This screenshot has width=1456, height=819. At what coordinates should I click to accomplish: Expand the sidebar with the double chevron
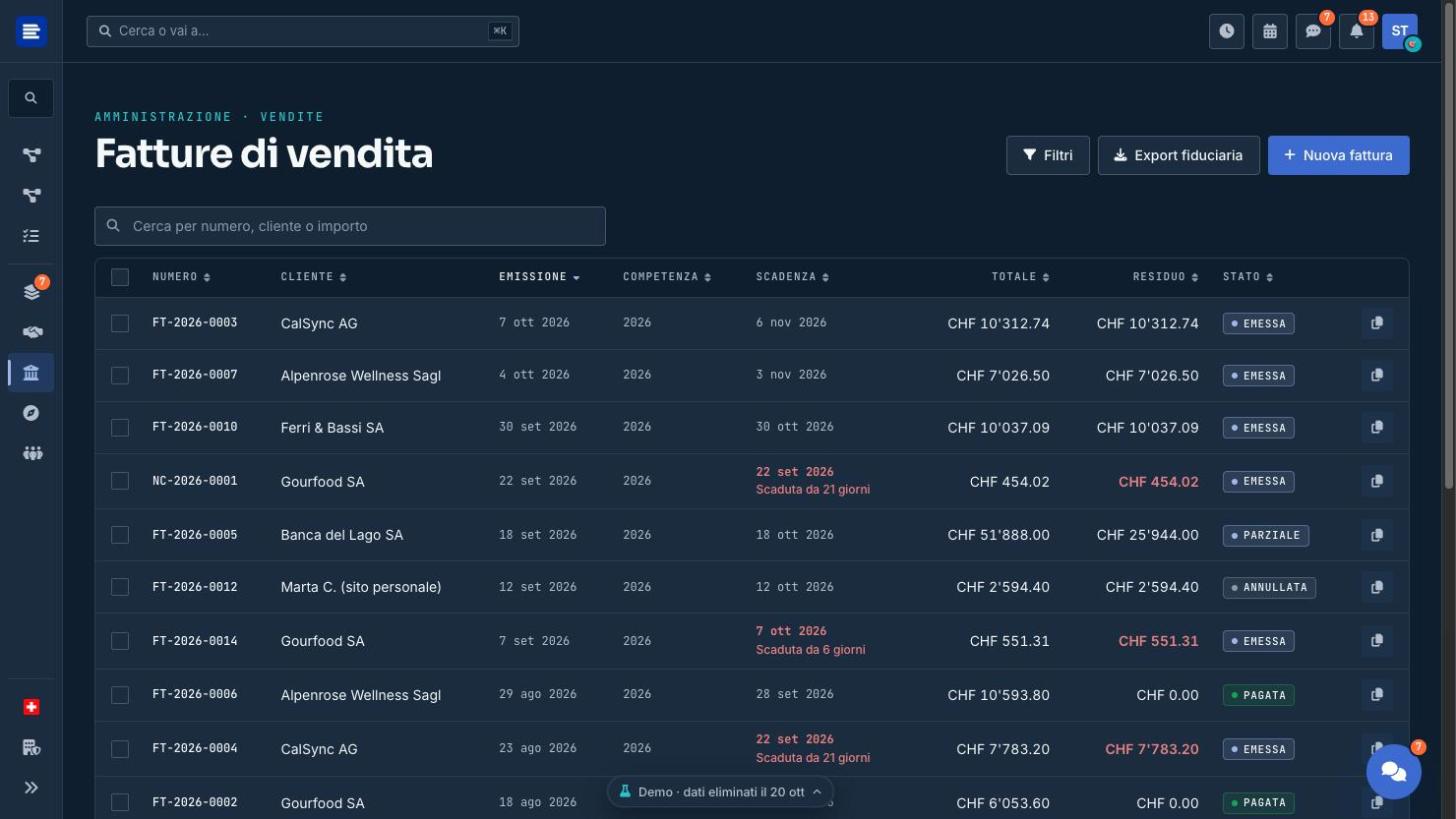pyautogui.click(x=31, y=787)
